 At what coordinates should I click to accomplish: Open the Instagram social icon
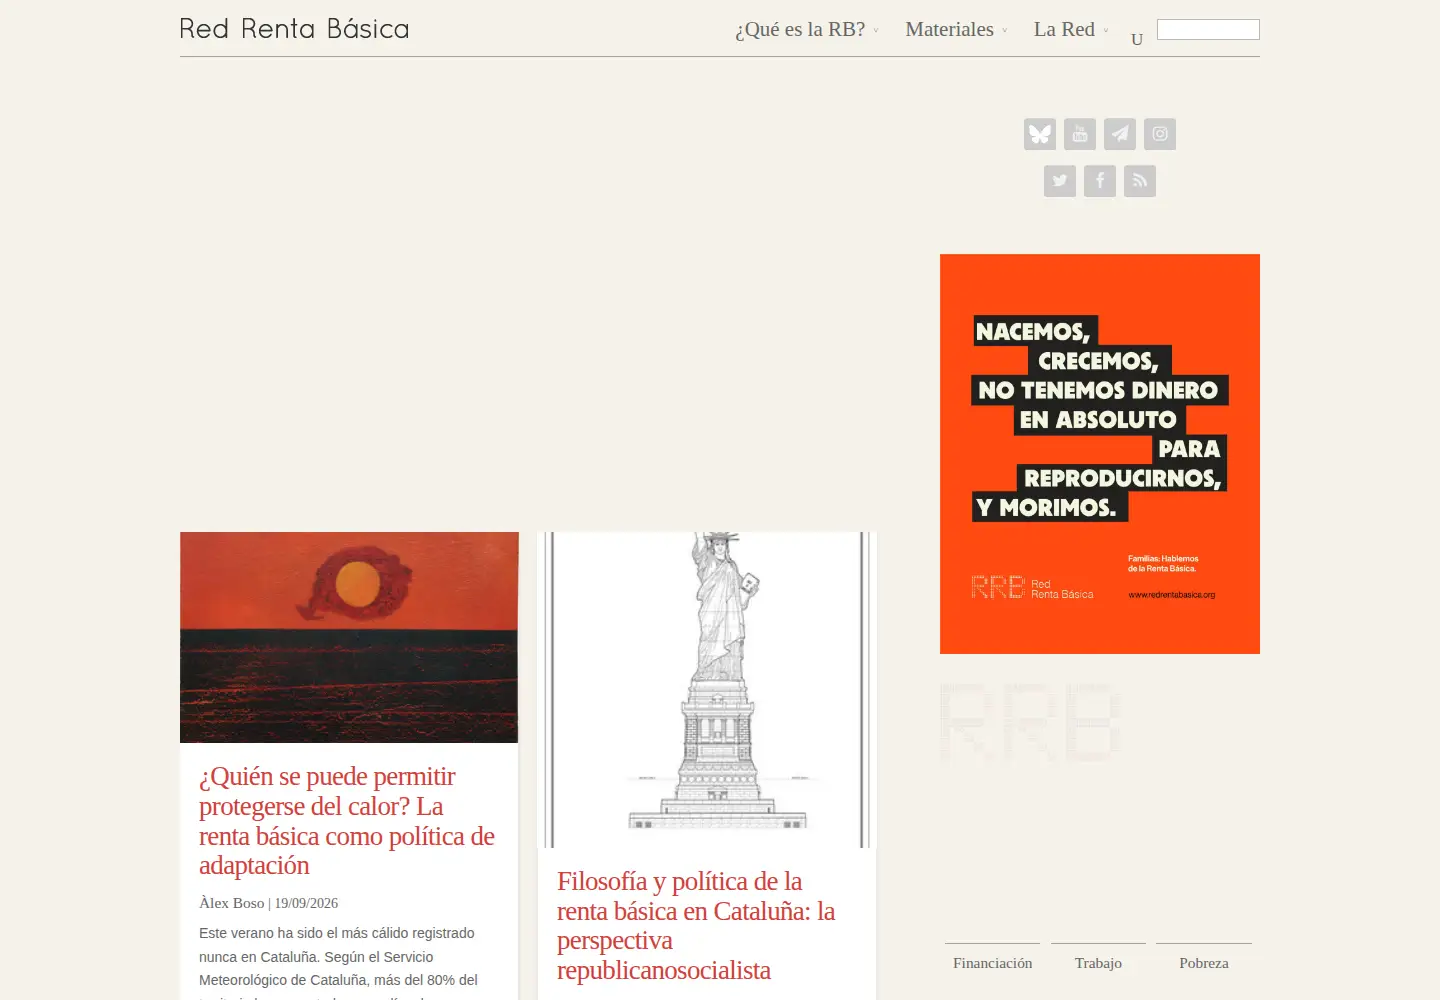coord(1160,134)
